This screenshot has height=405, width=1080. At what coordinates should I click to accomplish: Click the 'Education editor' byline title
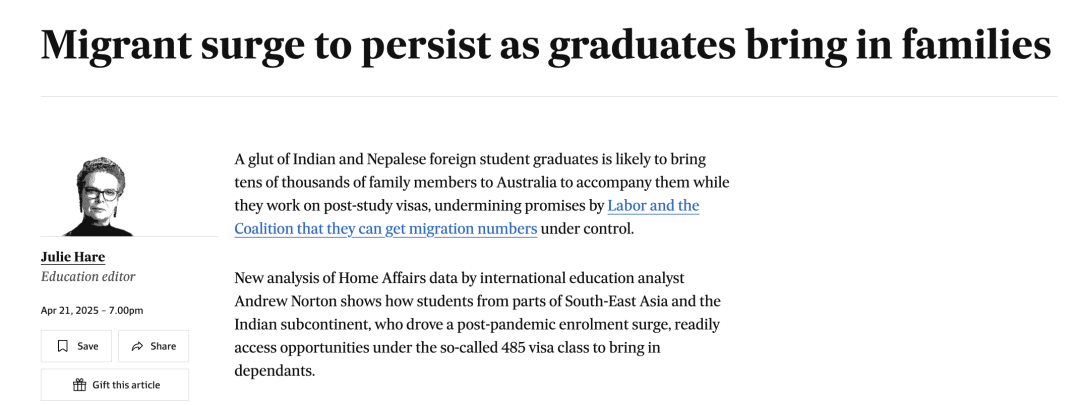[88, 276]
